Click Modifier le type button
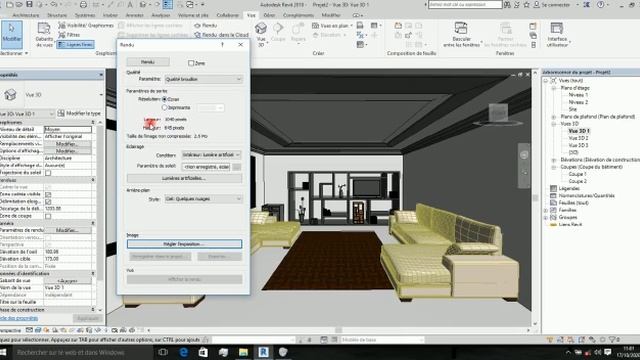640x360 pixels. click(79, 113)
